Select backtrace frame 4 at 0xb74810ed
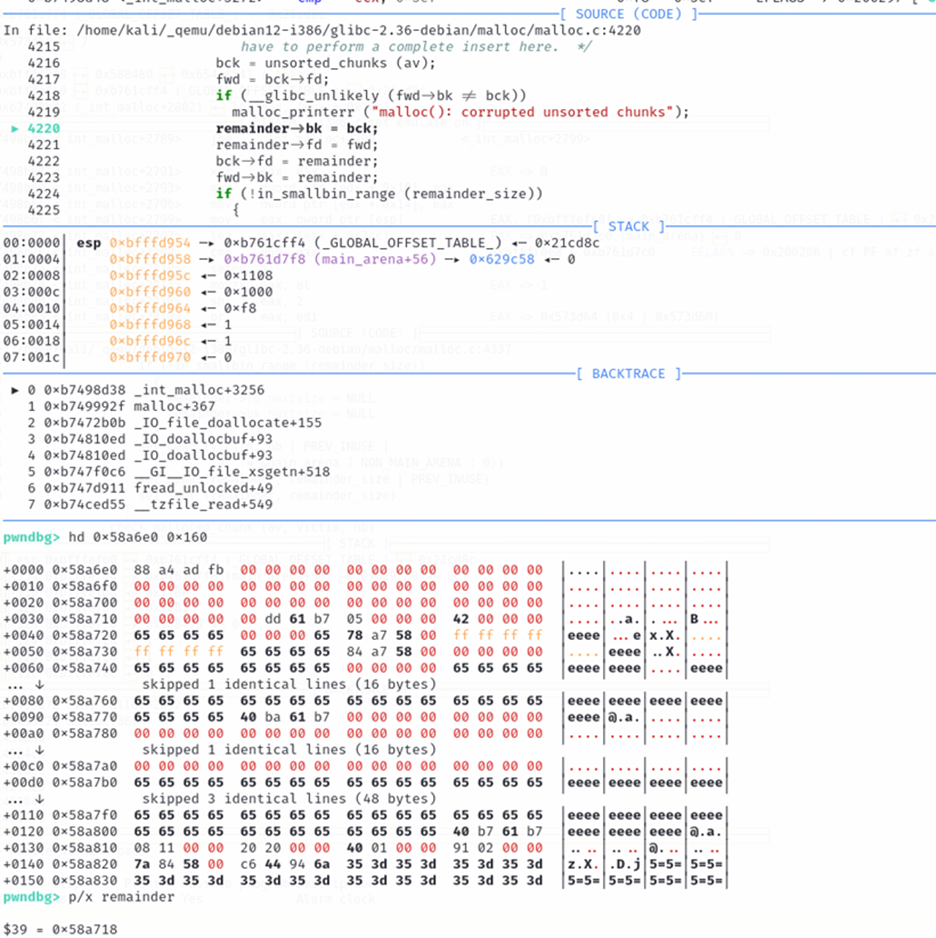 tap(150, 455)
